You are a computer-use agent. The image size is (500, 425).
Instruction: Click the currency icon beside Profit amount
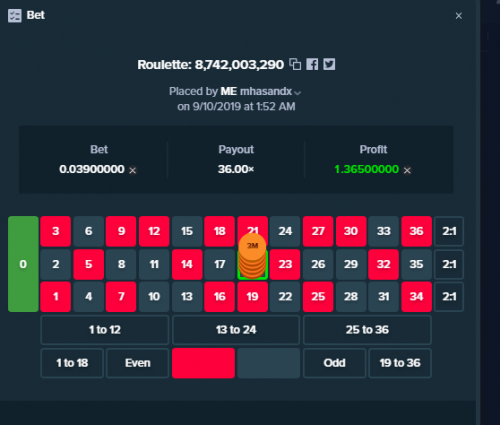407,170
